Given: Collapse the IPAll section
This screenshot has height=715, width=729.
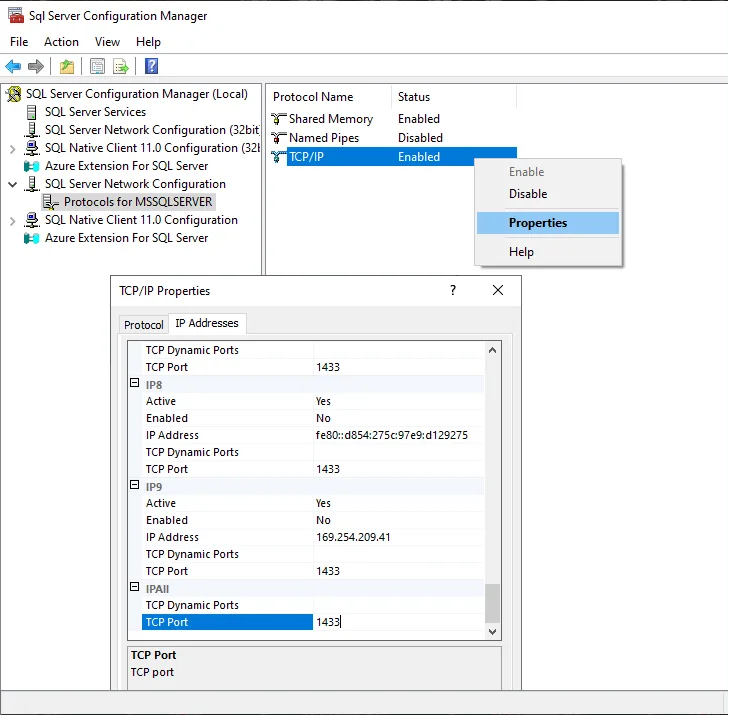Looking at the screenshot, I should pyautogui.click(x=134, y=587).
